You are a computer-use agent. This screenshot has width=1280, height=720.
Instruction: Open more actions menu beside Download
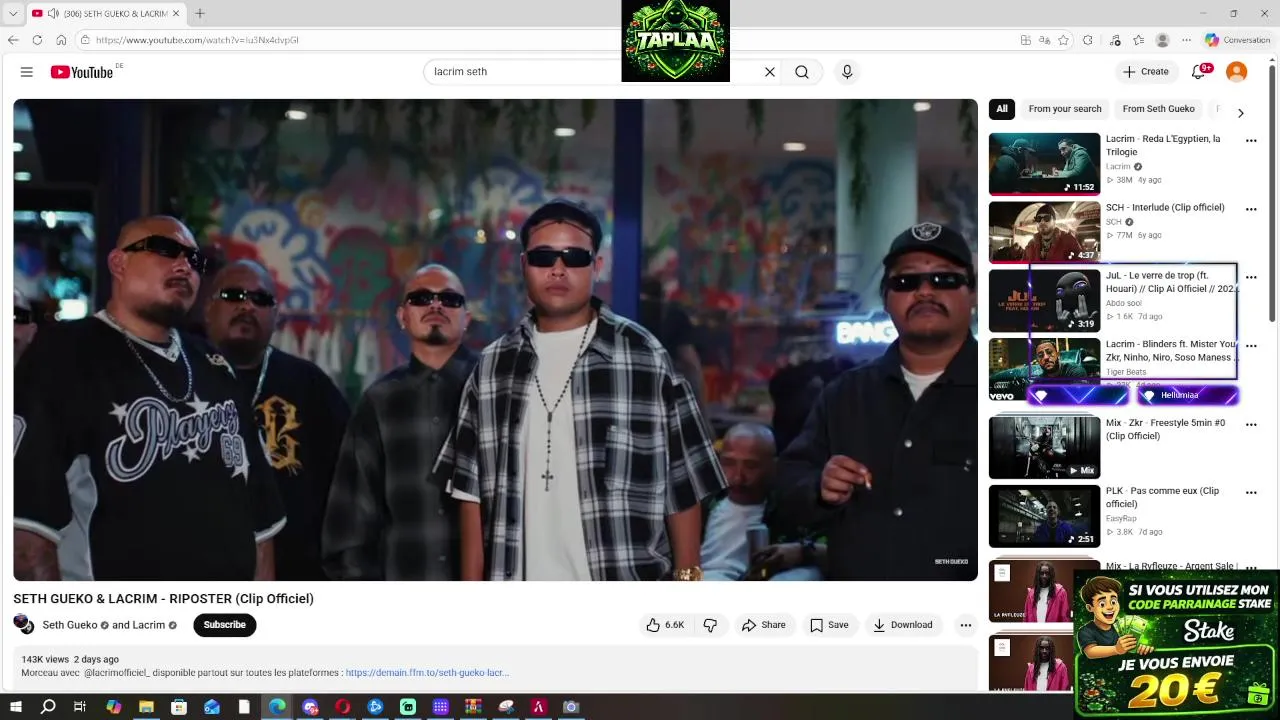coord(966,625)
